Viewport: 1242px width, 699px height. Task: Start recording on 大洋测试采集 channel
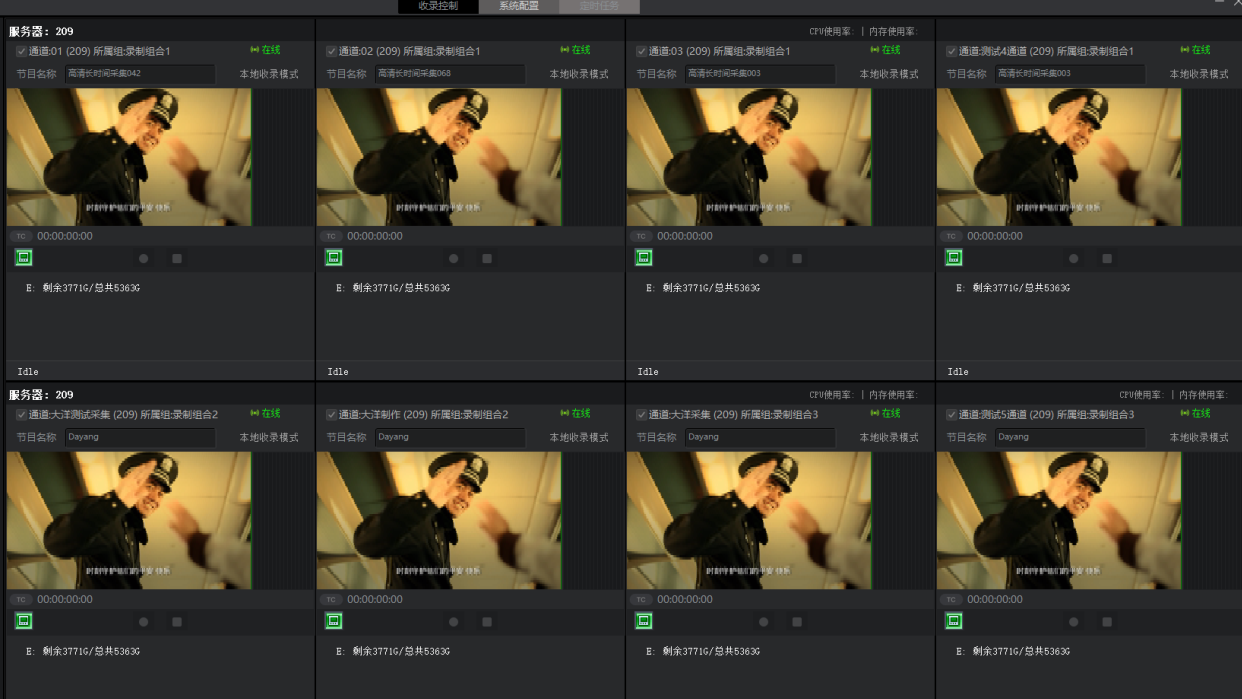[144, 622]
